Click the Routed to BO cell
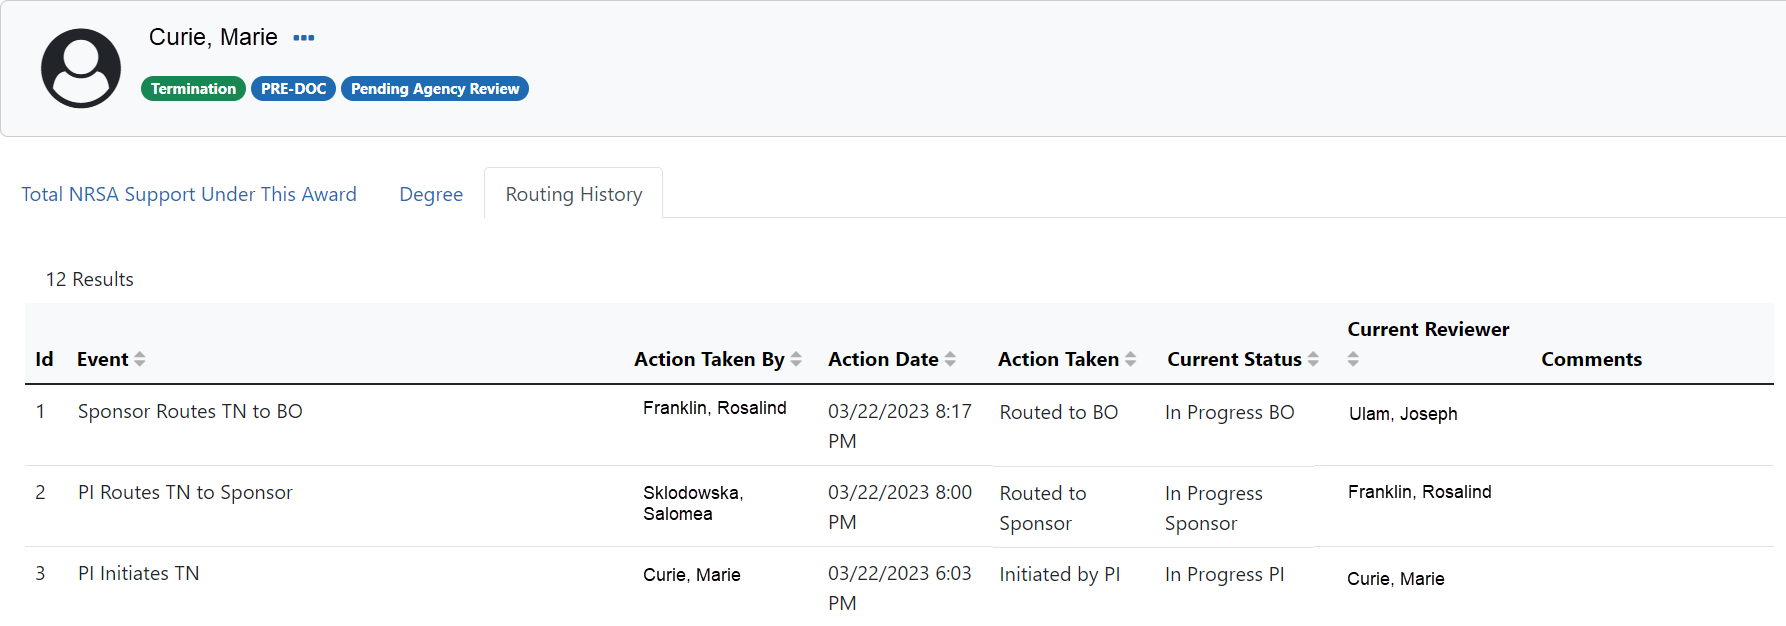This screenshot has width=1786, height=626. [x=1059, y=412]
